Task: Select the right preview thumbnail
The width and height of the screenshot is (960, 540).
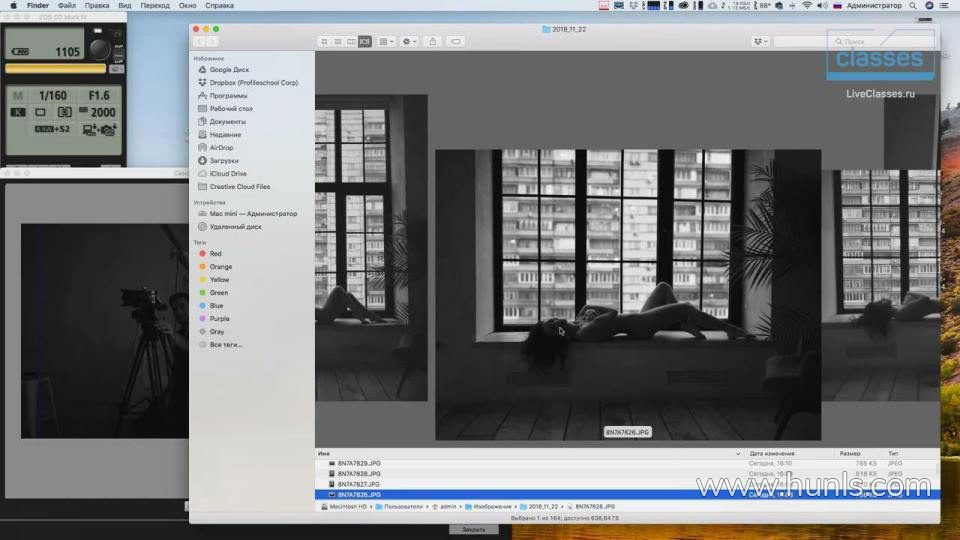Action: (x=880, y=285)
